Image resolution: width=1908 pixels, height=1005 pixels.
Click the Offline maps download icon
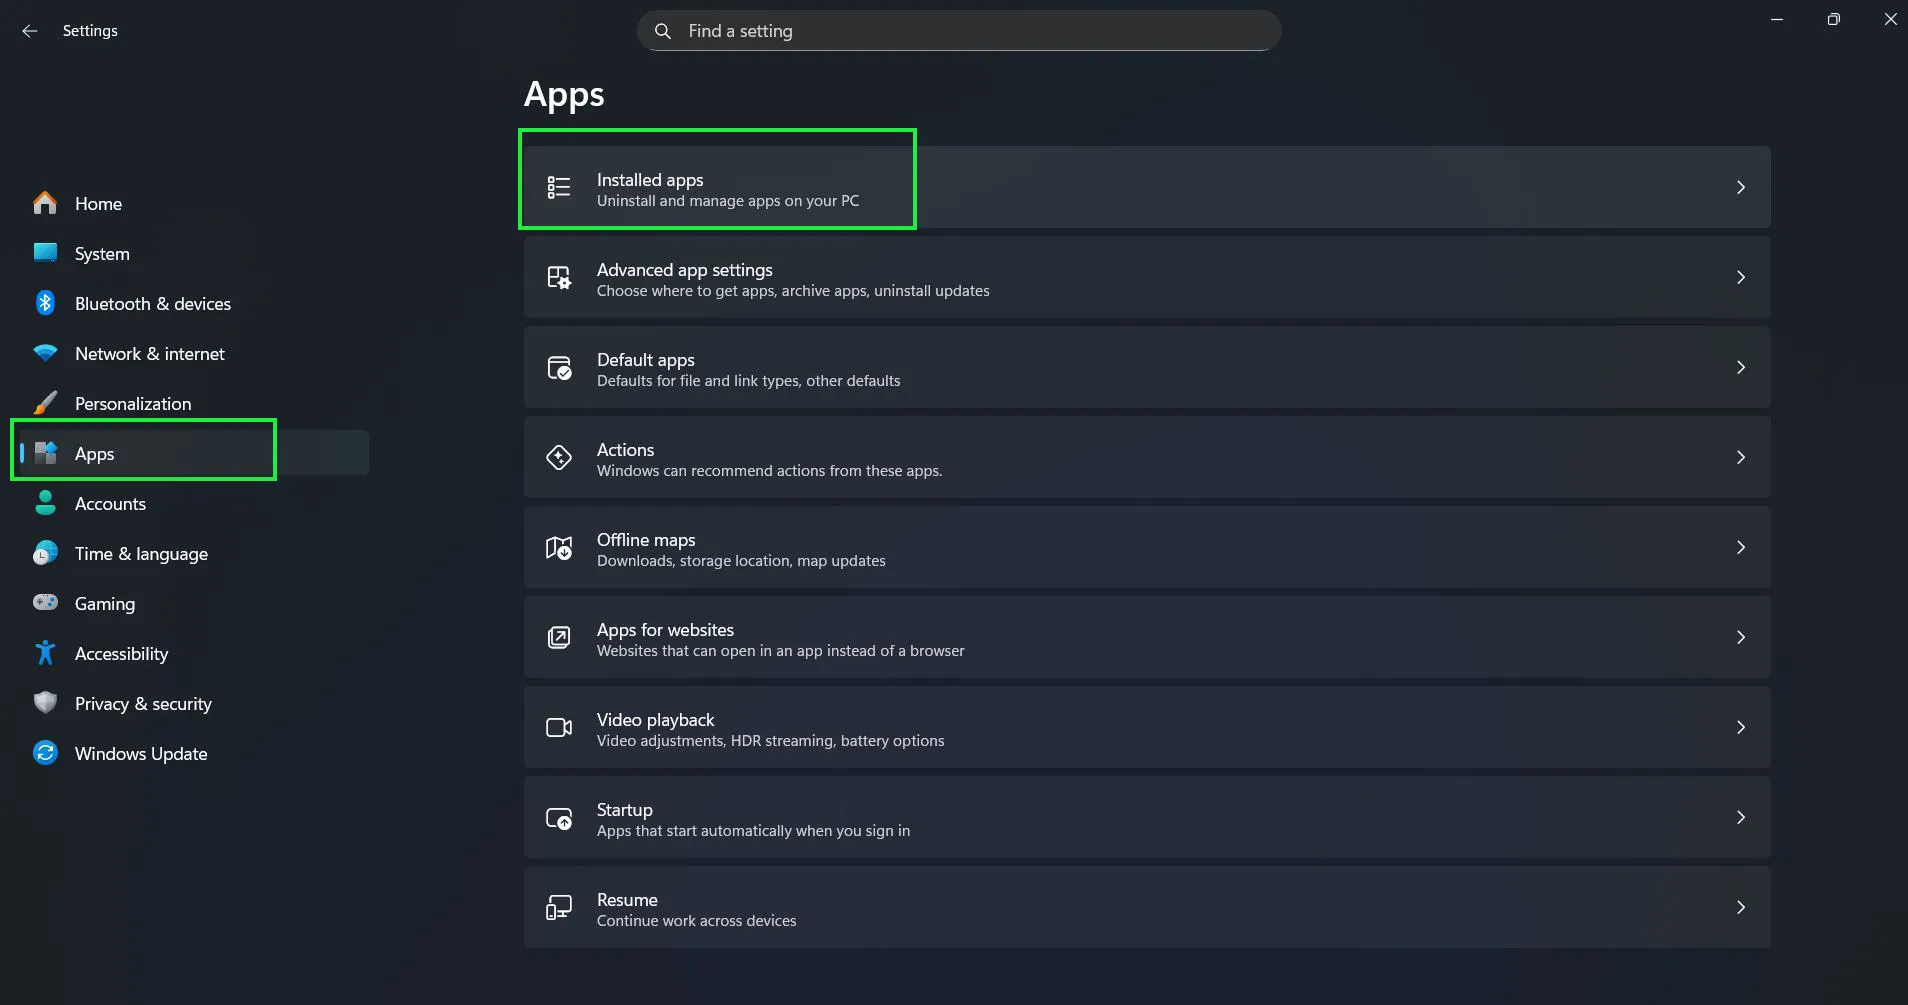559,547
